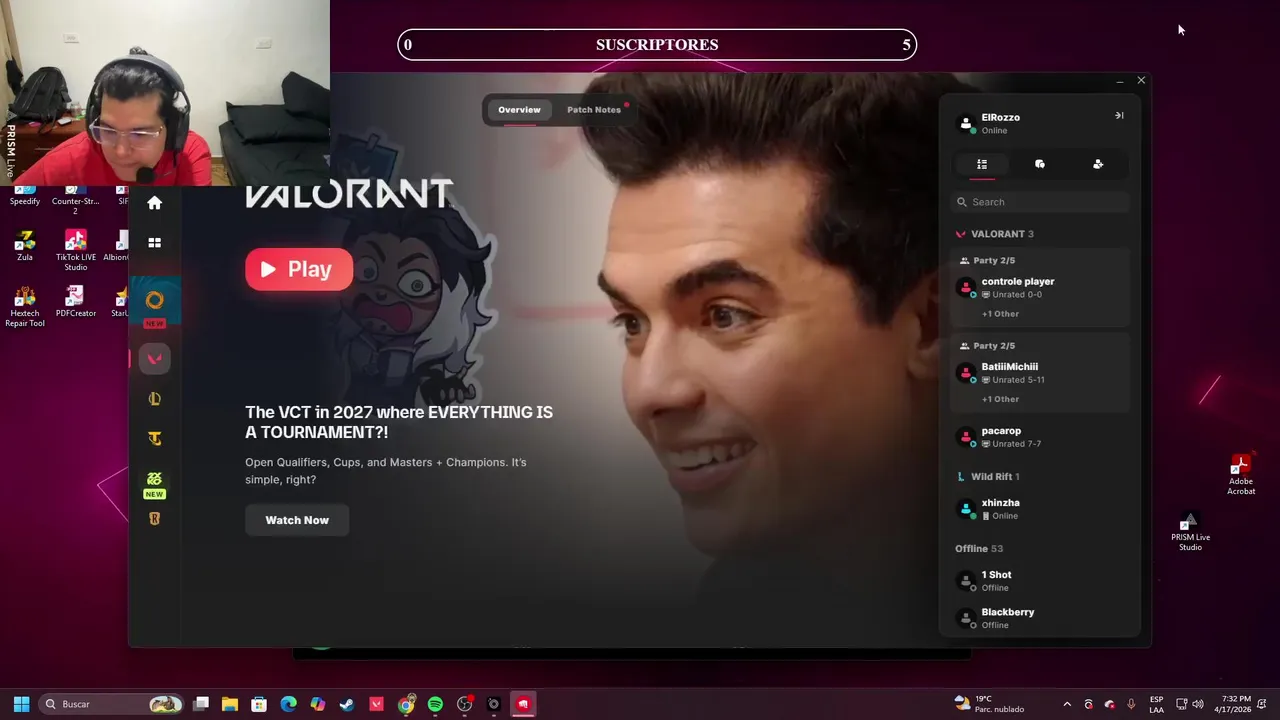
Task: Select friend xhinzha
Action: tap(1040, 509)
